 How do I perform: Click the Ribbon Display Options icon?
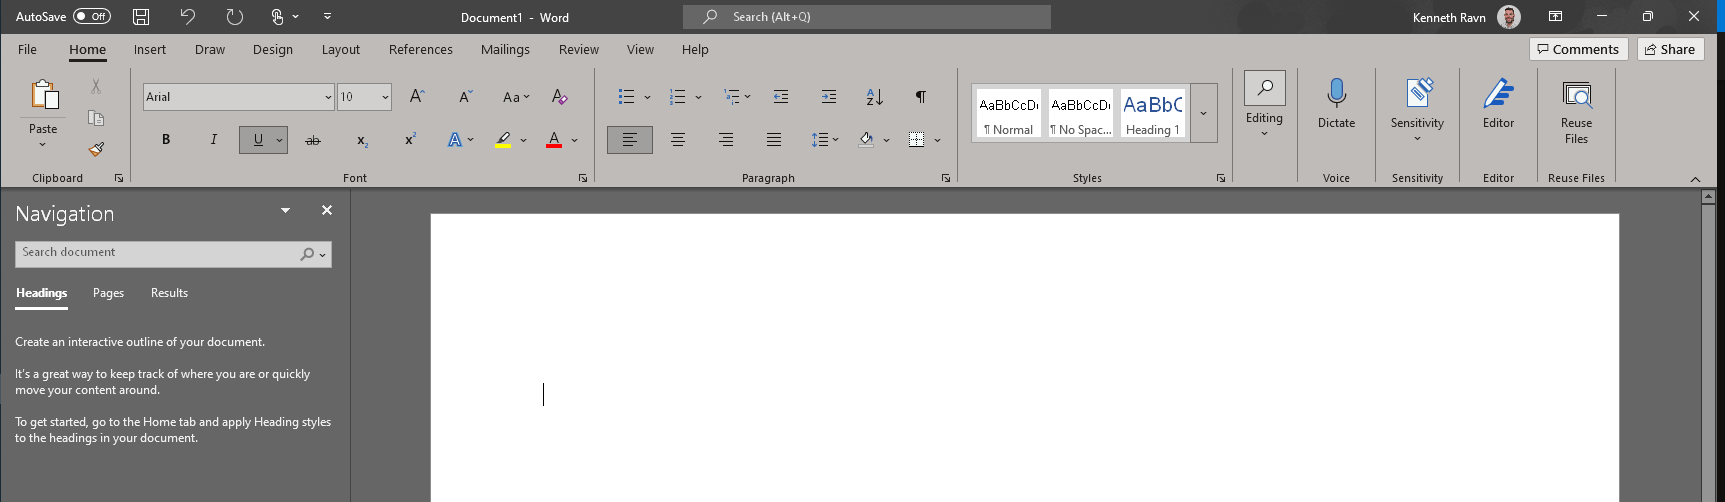click(x=1555, y=17)
